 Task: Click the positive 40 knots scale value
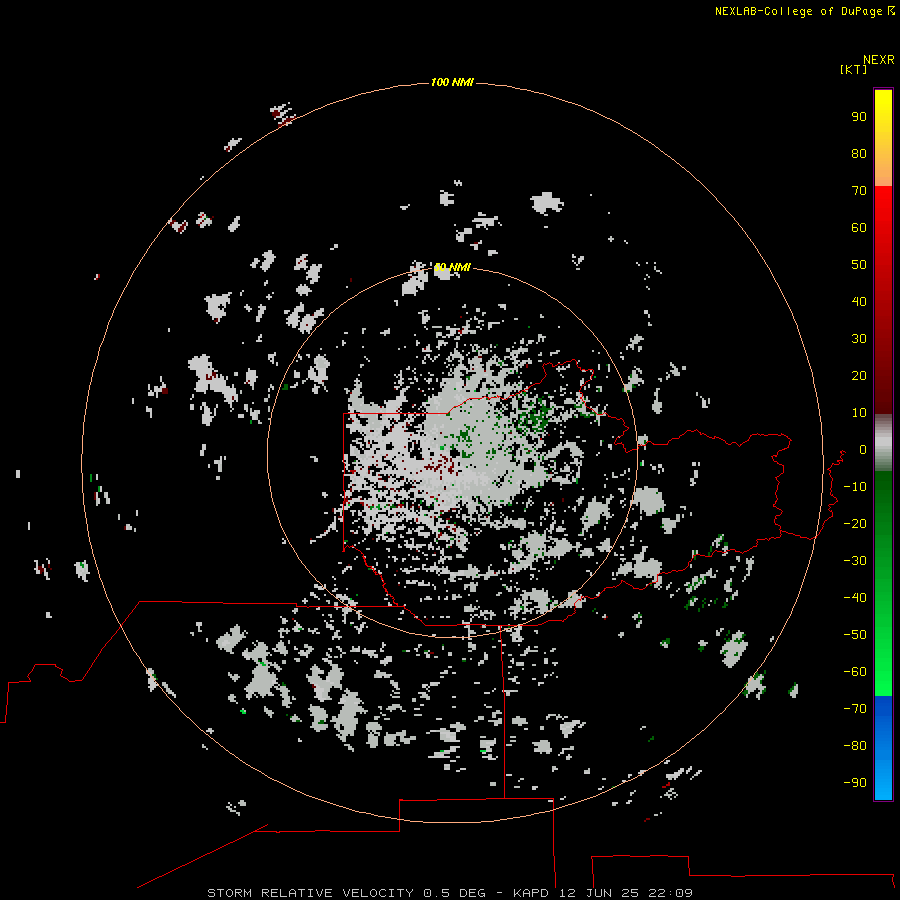pos(859,301)
